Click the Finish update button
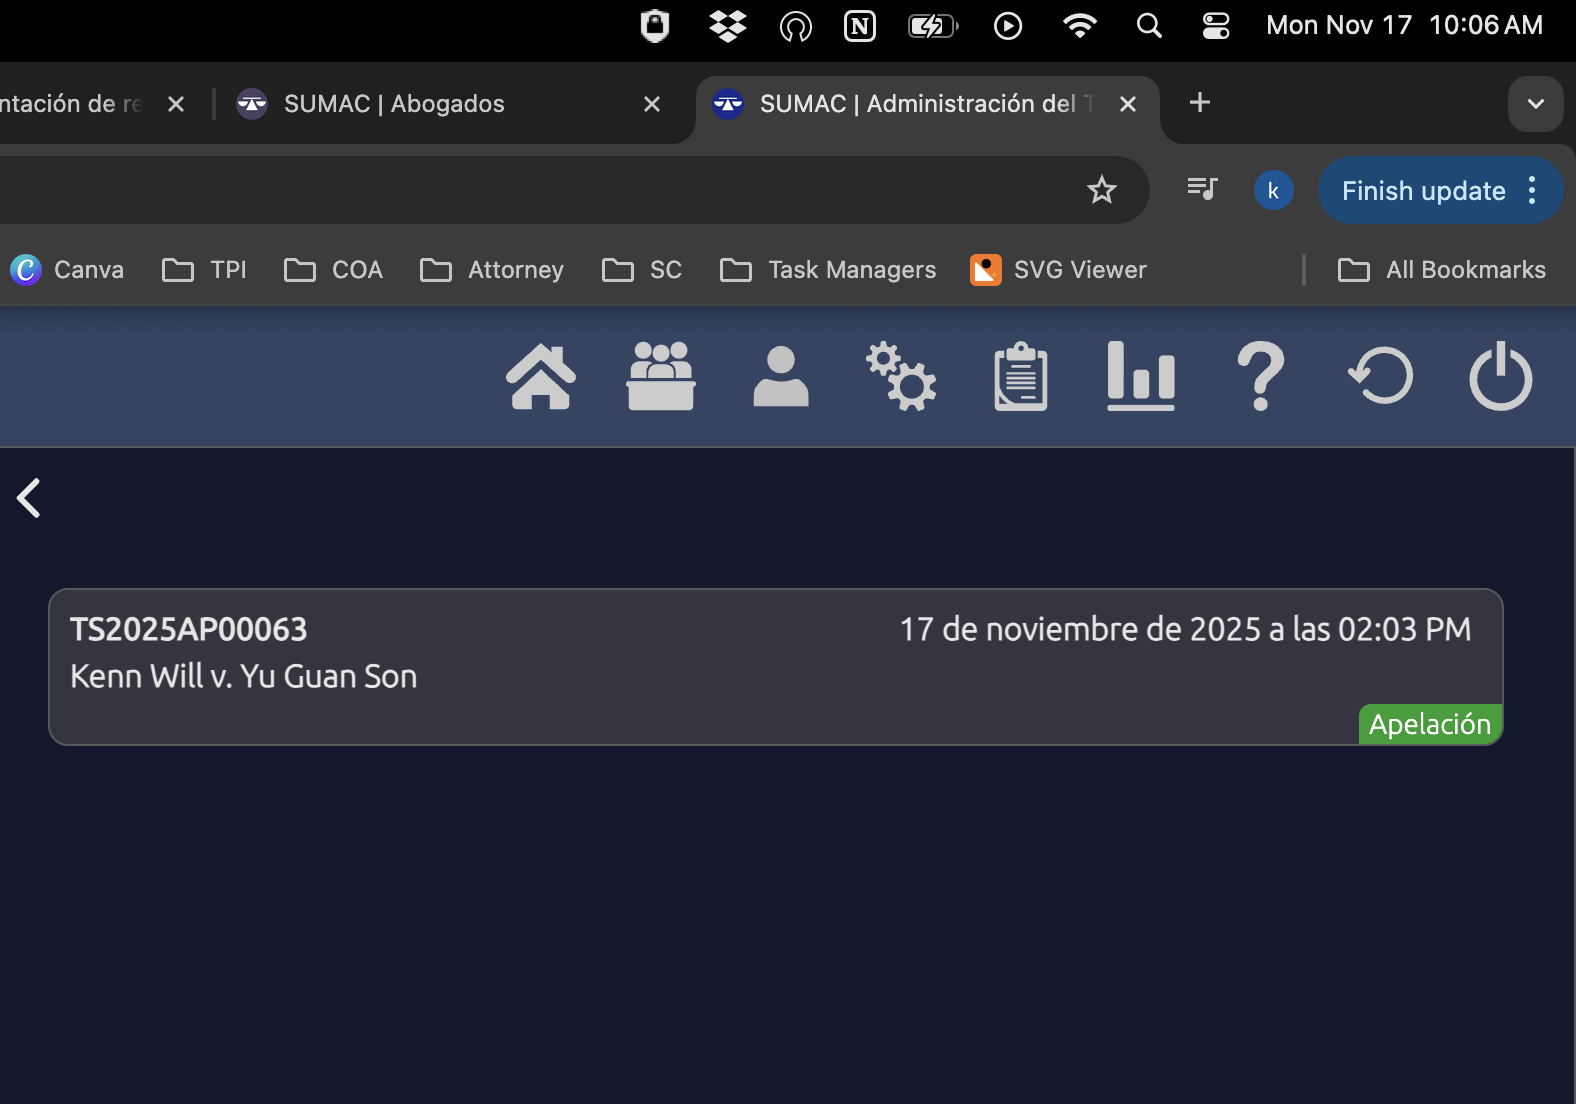This screenshot has width=1576, height=1104. click(1423, 191)
